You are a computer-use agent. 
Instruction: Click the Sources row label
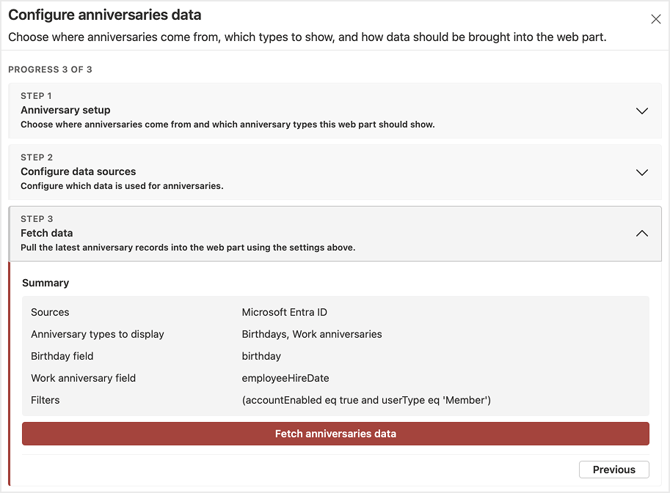[x=50, y=312]
